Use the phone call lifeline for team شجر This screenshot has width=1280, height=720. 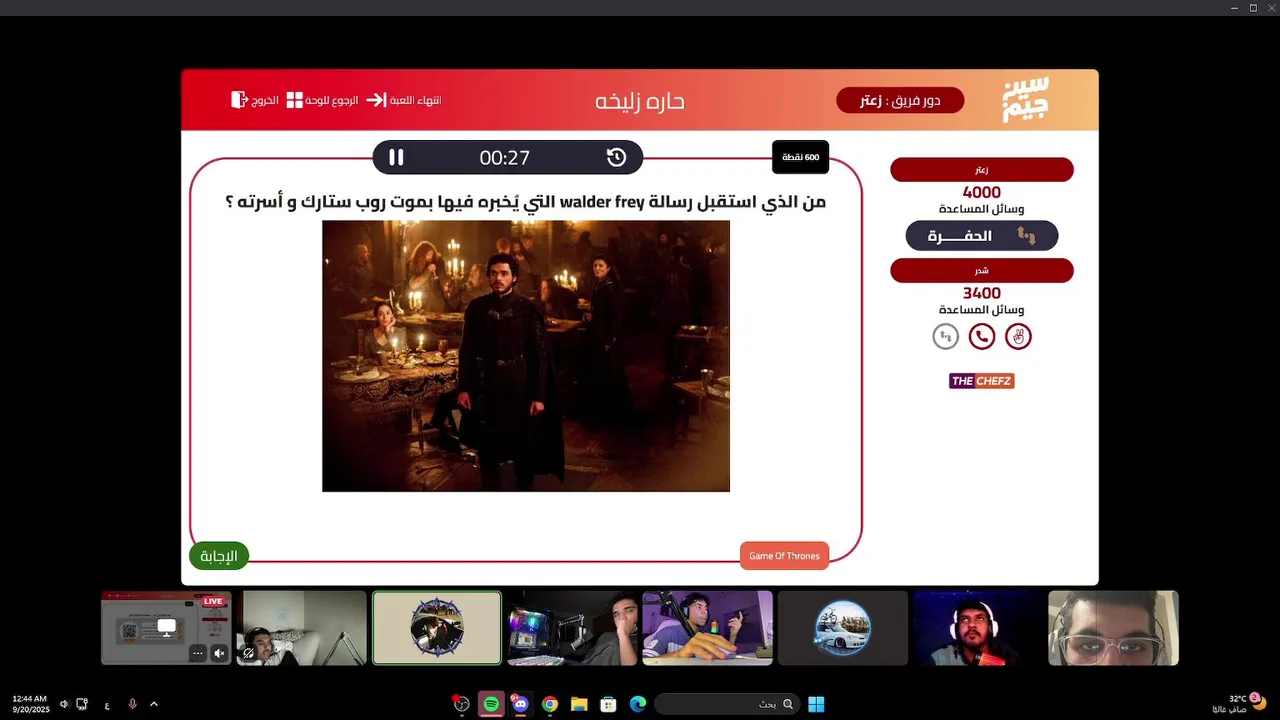(x=982, y=337)
